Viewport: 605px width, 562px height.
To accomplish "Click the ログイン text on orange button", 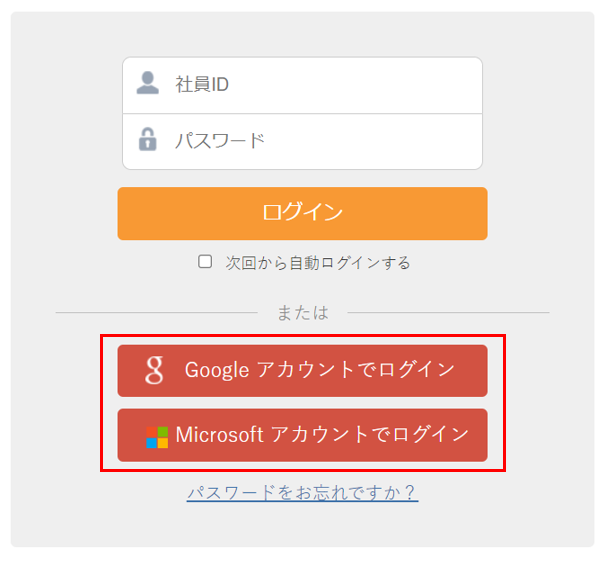I will pyautogui.click(x=302, y=212).
